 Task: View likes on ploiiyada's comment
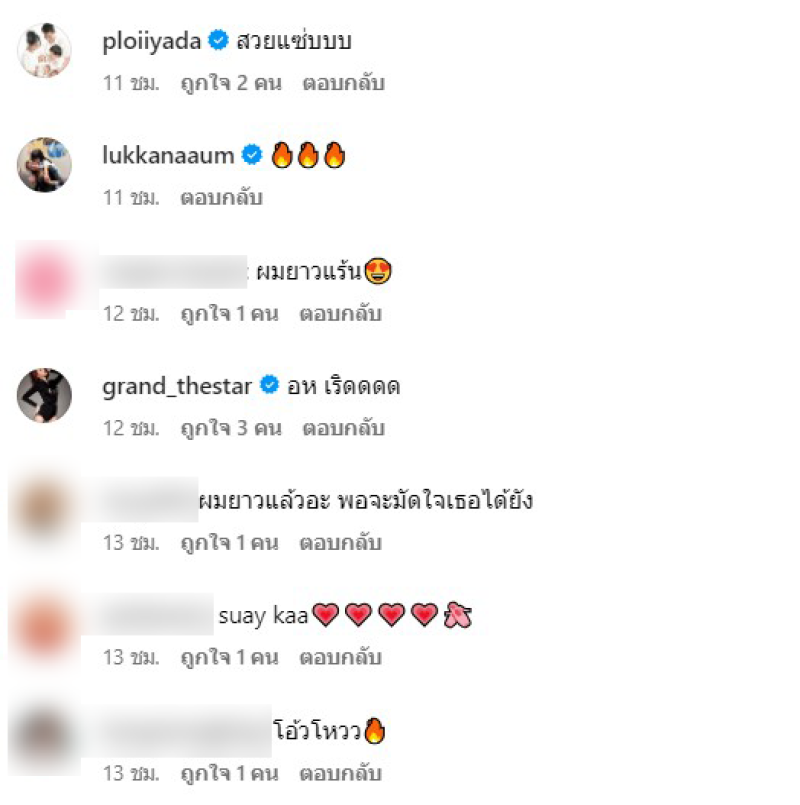pyautogui.click(x=231, y=83)
